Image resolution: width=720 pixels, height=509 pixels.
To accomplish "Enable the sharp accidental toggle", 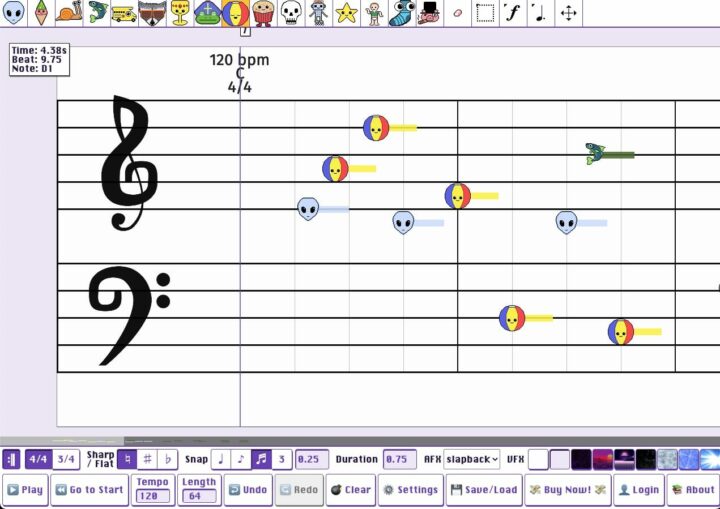I will [147, 459].
